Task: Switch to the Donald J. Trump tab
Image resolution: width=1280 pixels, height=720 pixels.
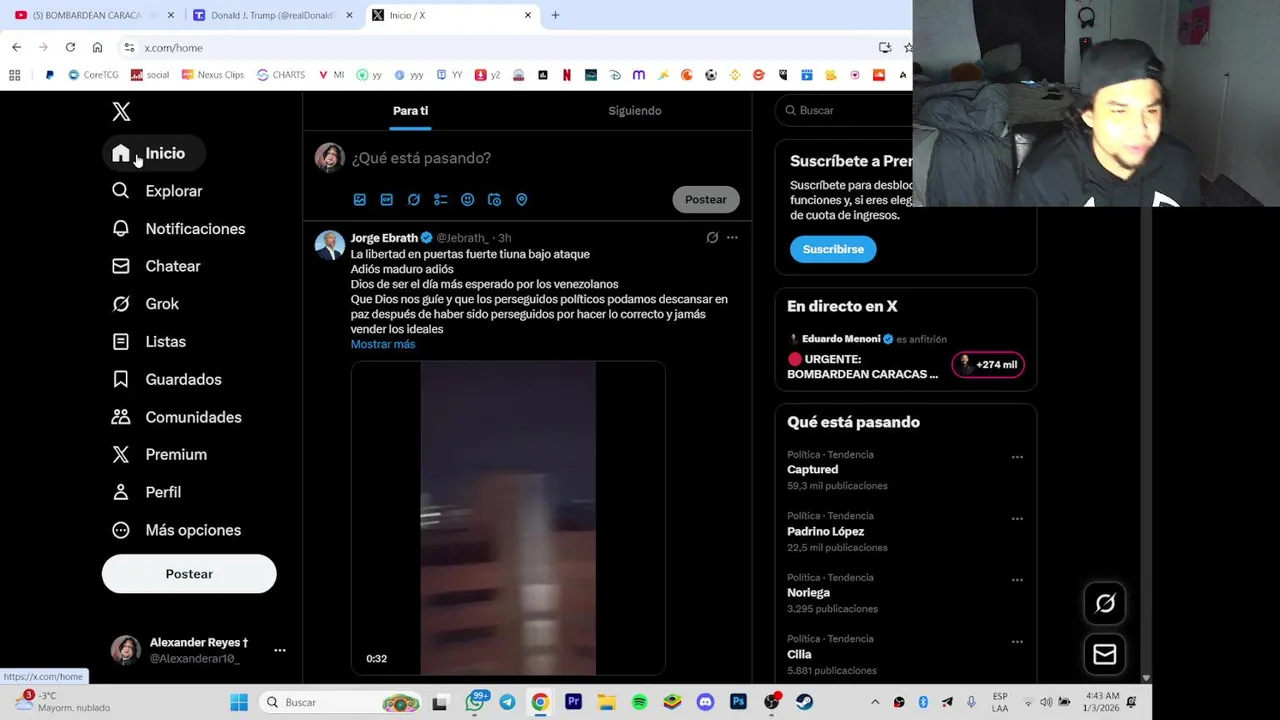Action: point(271,15)
